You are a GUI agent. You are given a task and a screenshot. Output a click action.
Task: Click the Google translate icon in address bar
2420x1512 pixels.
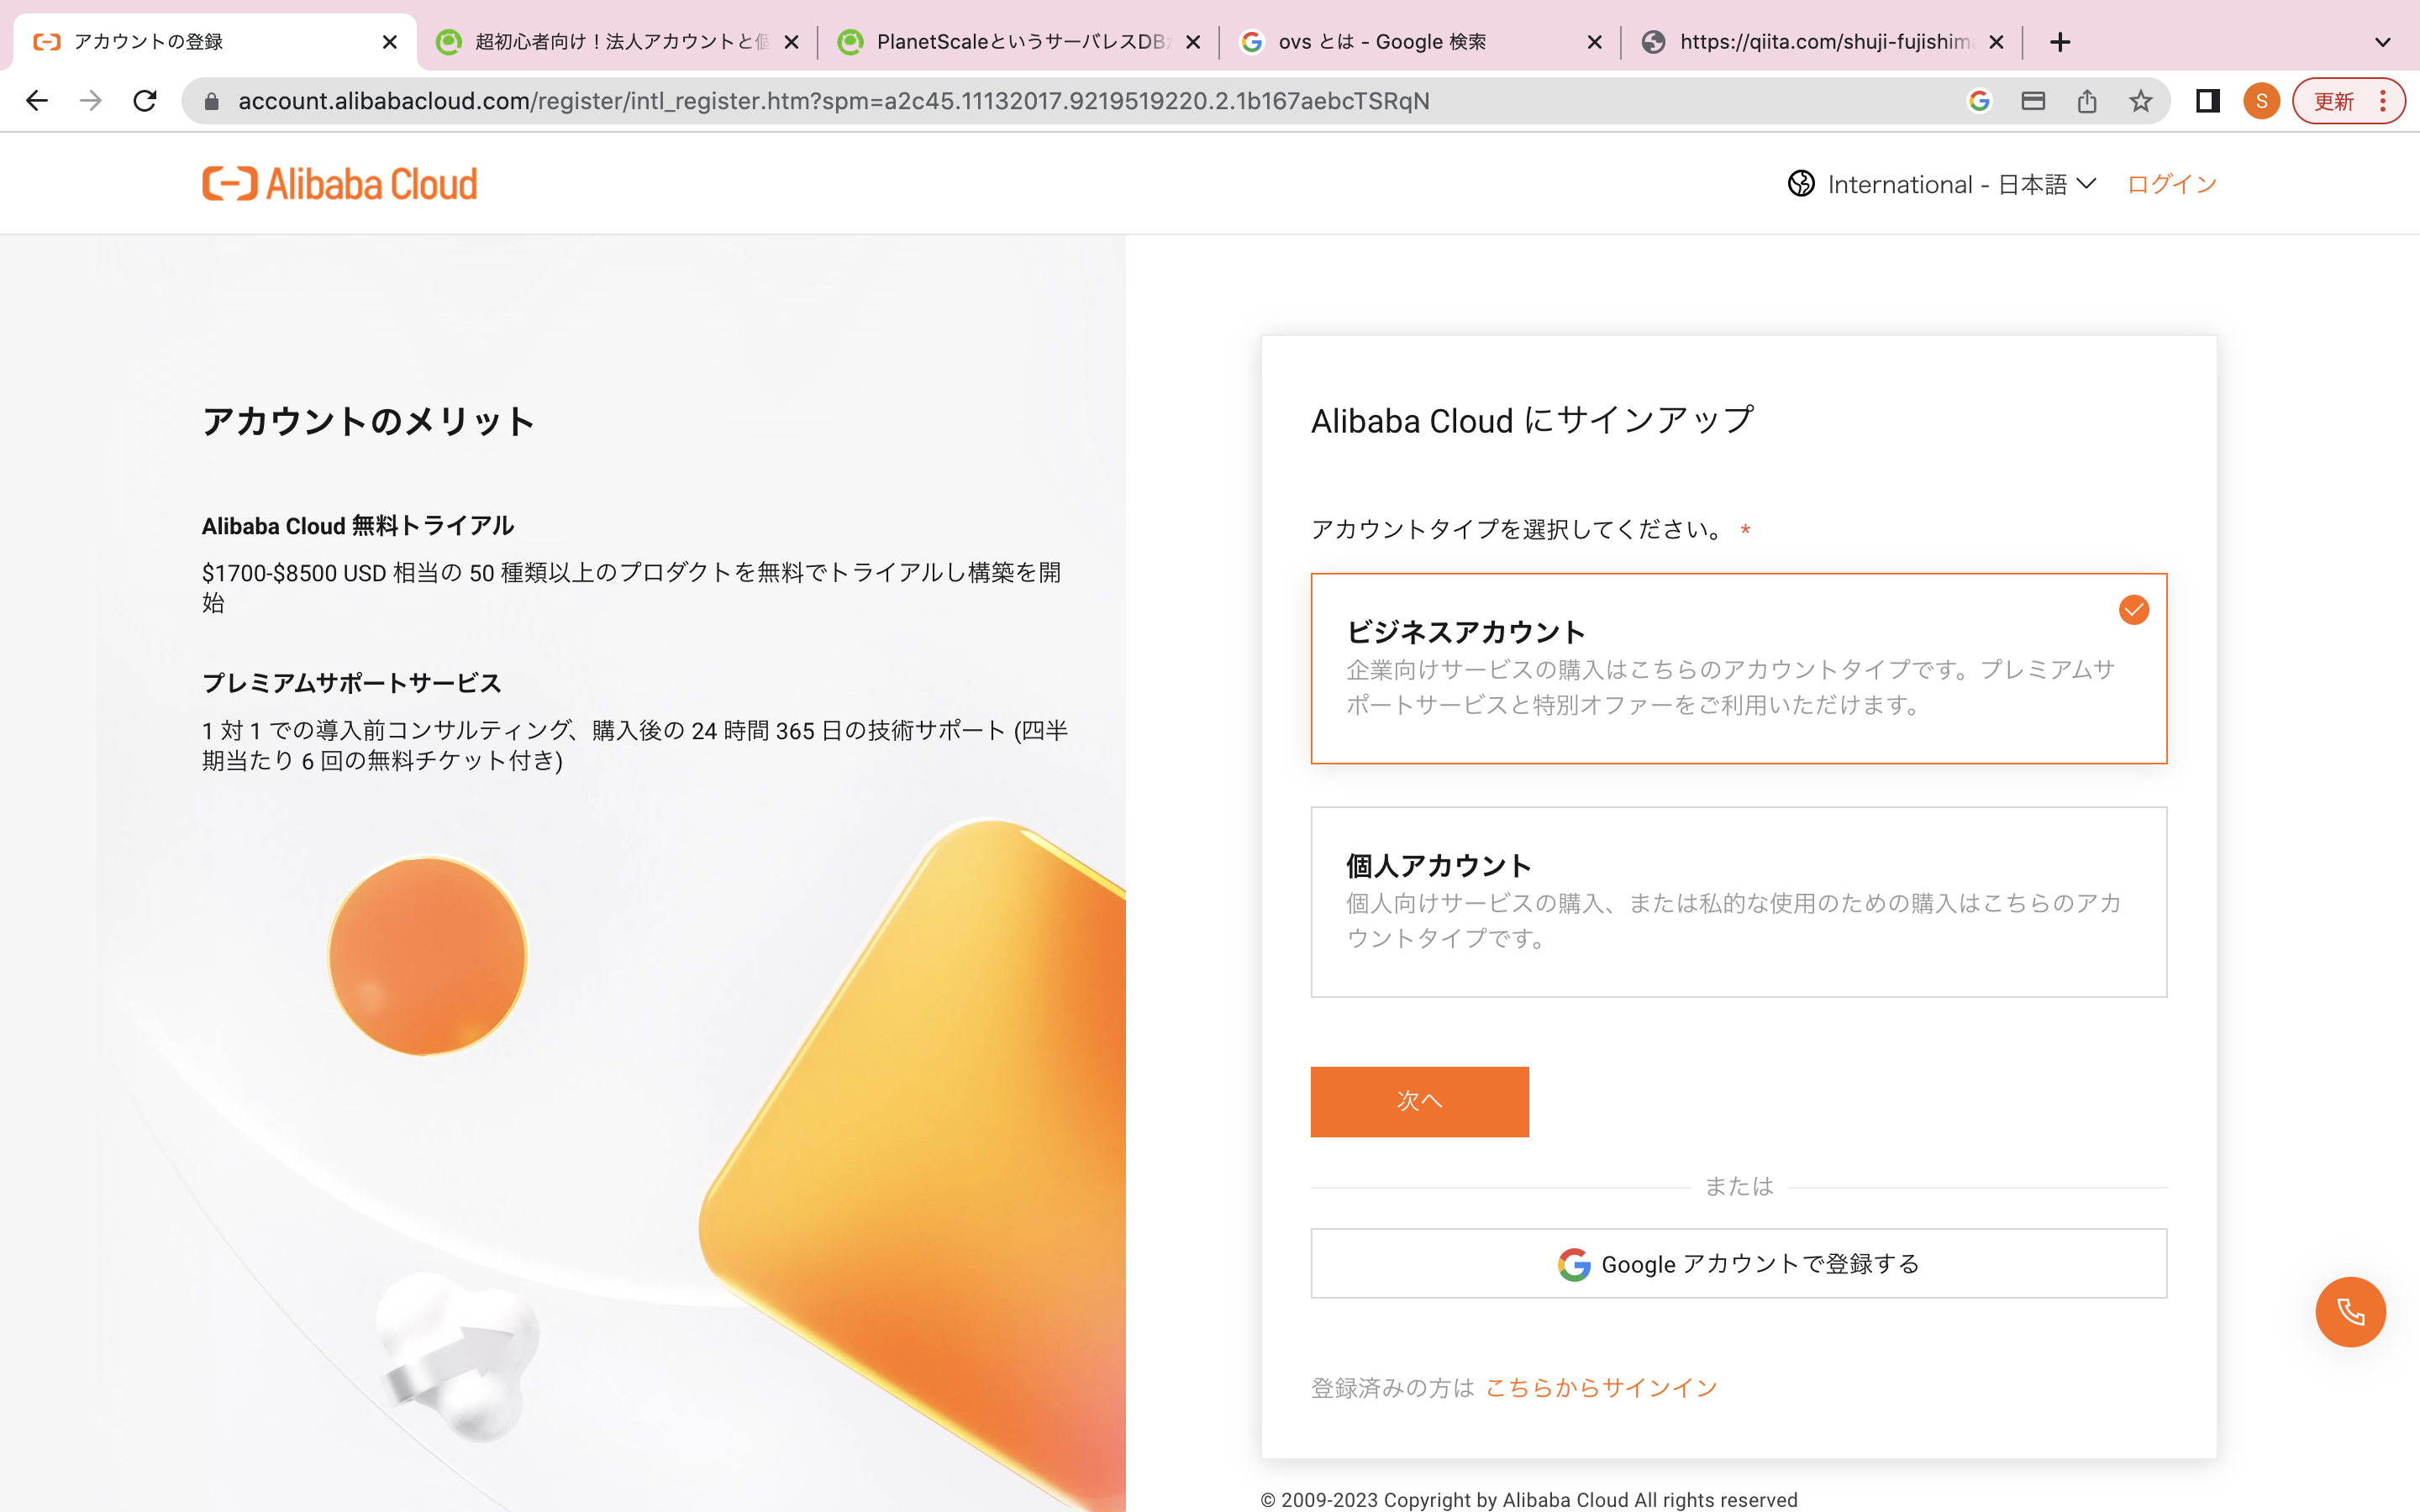(1979, 101)
